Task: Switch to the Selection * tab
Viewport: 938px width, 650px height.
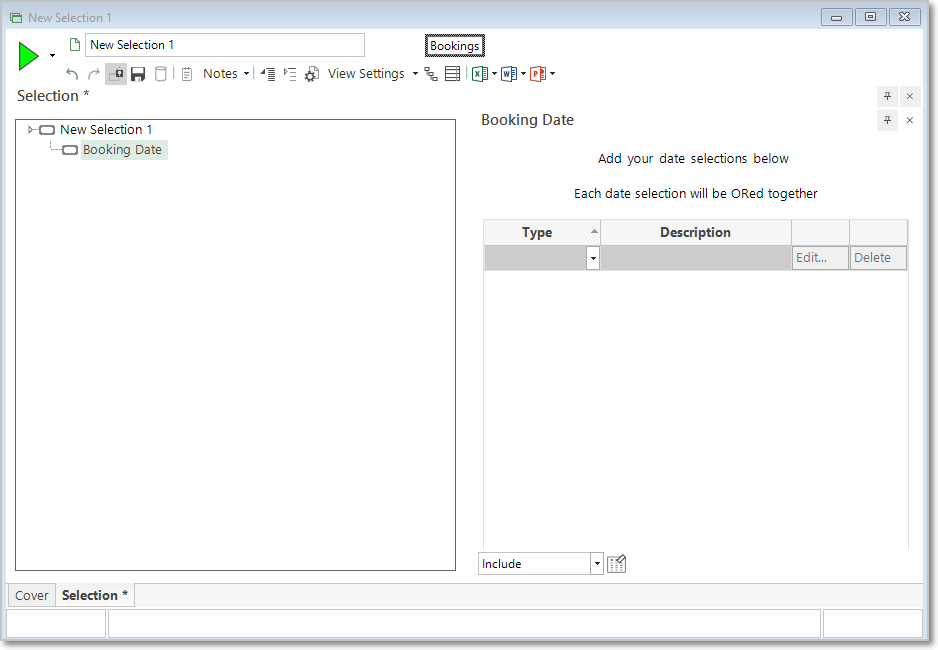Action: pyautogui.click(x=95, y=596)
